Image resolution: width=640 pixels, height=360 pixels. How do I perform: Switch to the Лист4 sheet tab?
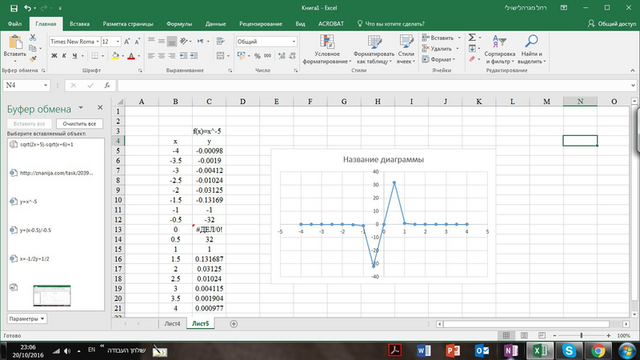point(172,323)
